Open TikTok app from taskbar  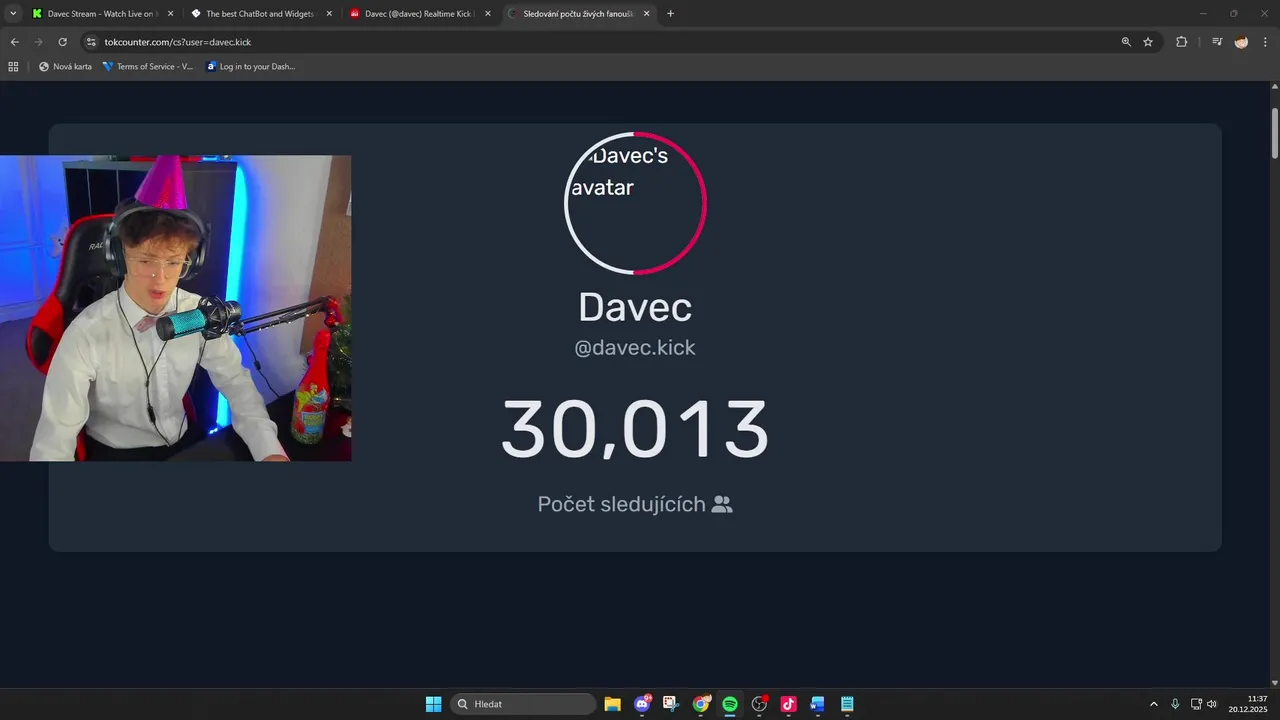pyautogui.click(x=788, y=704)
